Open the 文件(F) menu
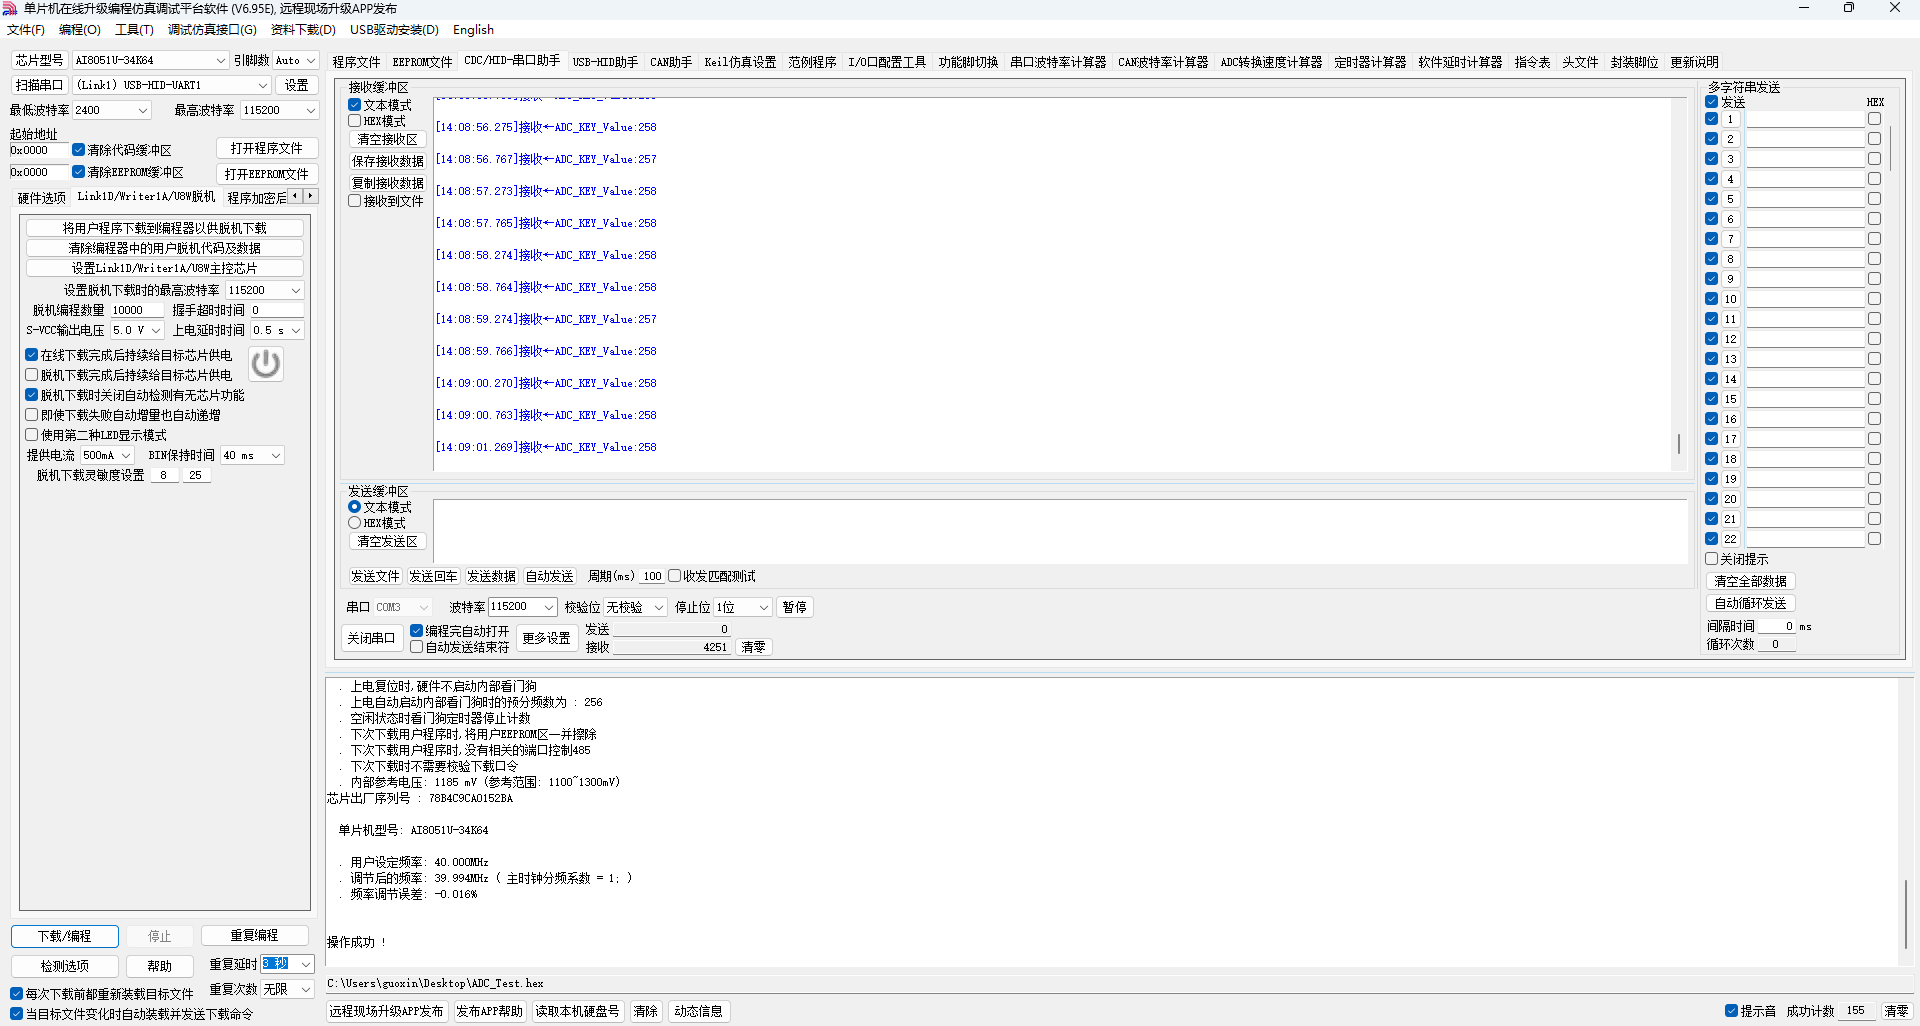1920x1026 pixels. click(x=26, y=30)
